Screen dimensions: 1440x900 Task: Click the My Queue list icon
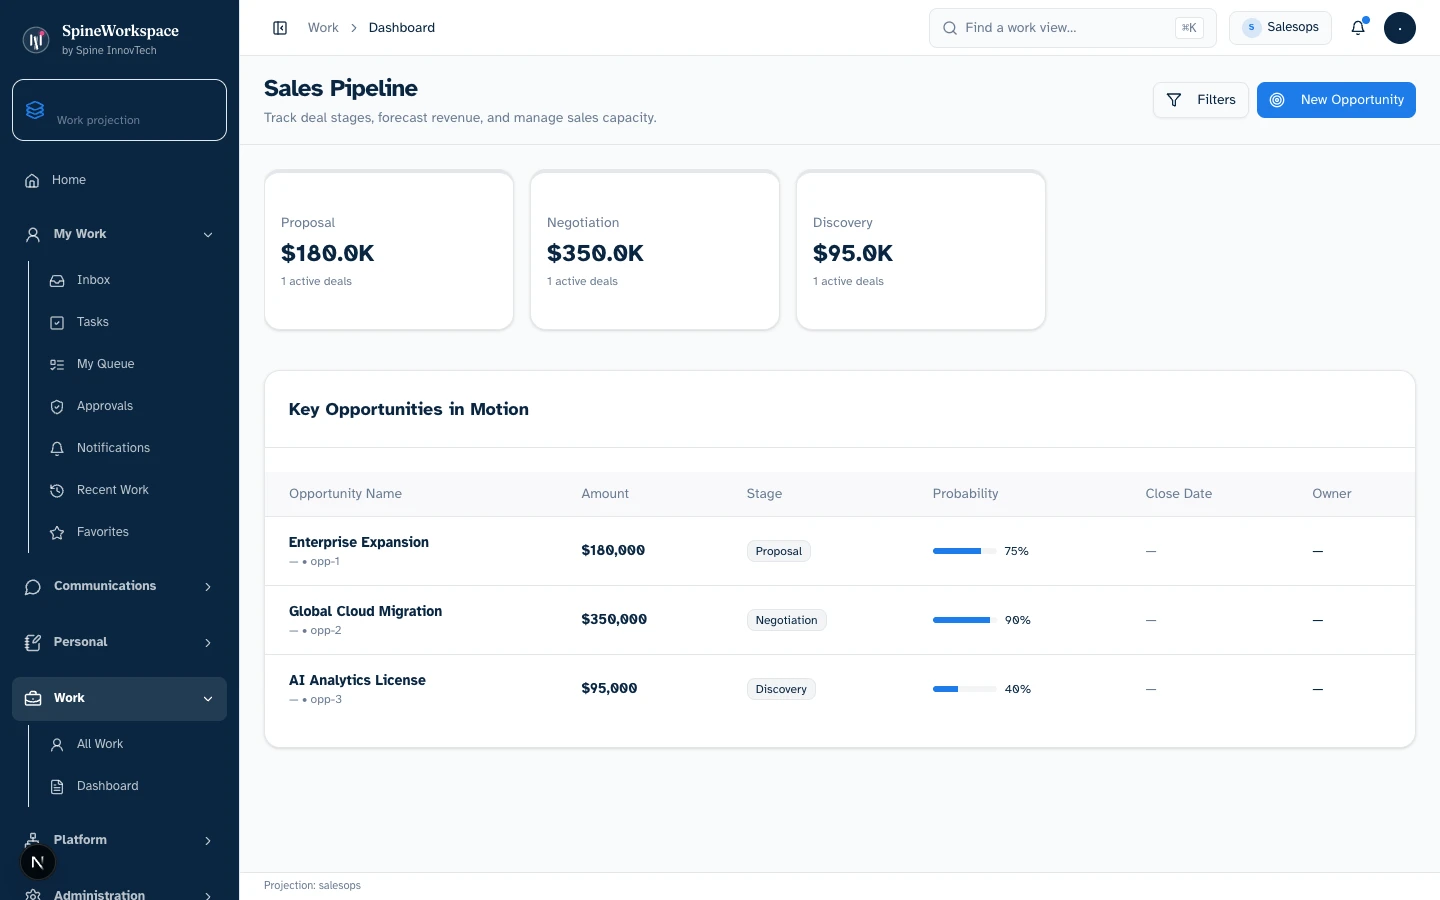click(x=57, y=365)
